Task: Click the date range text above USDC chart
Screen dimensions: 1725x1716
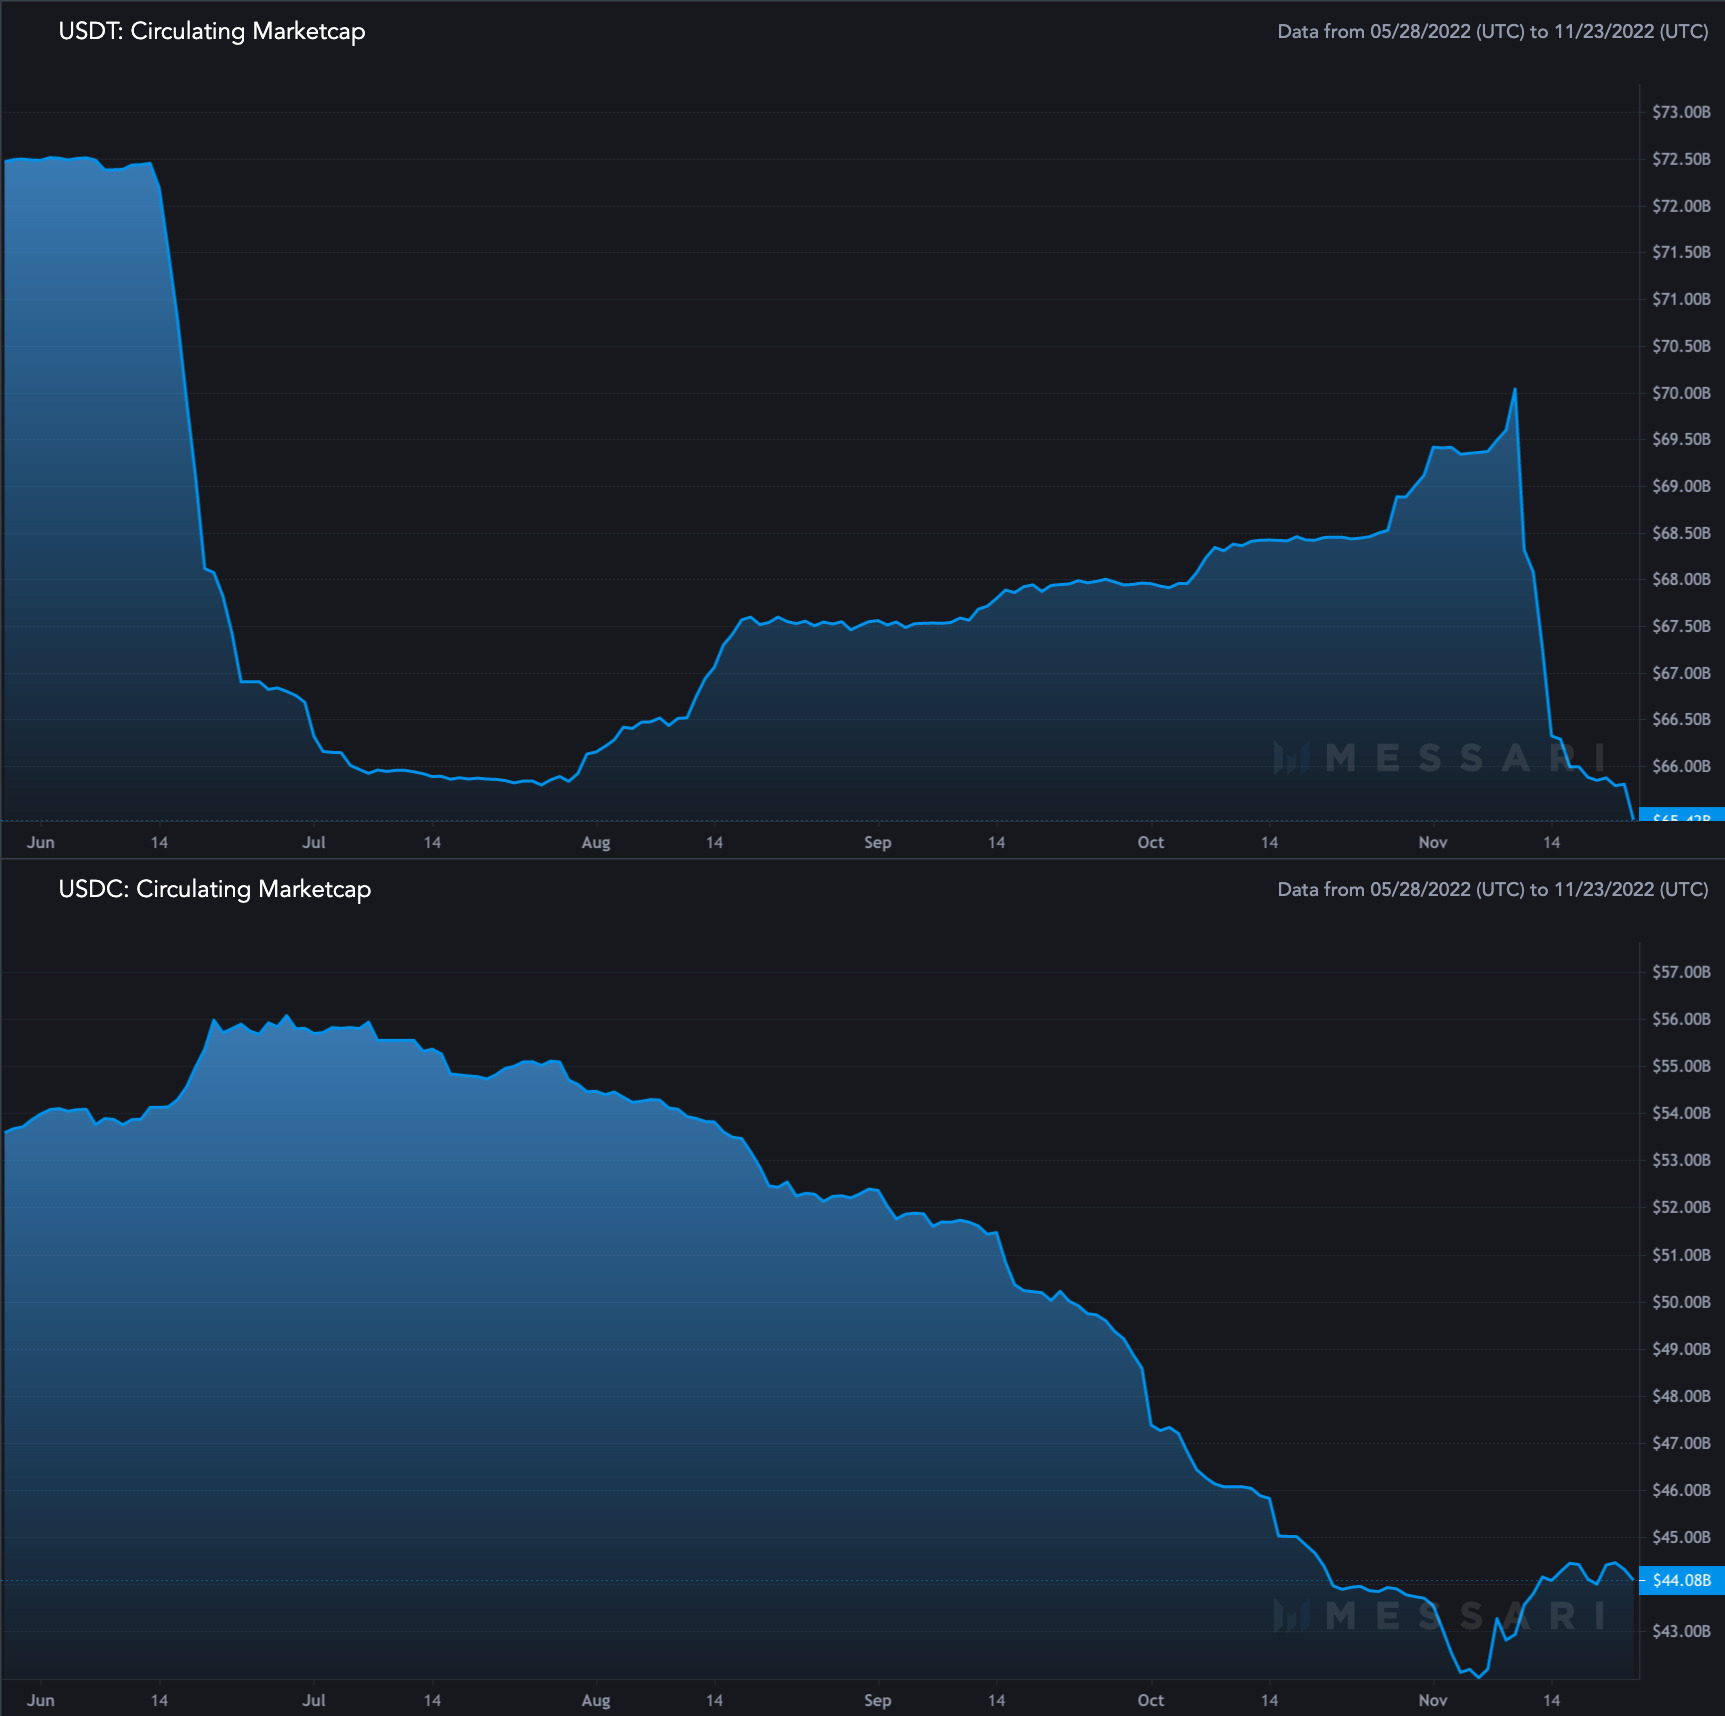Action: point(1492,889)
